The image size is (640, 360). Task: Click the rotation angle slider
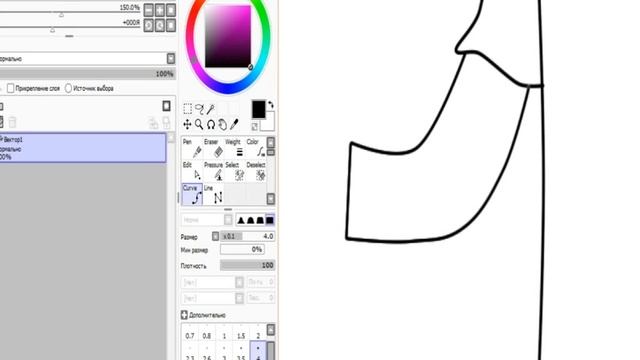click(70, 27)
